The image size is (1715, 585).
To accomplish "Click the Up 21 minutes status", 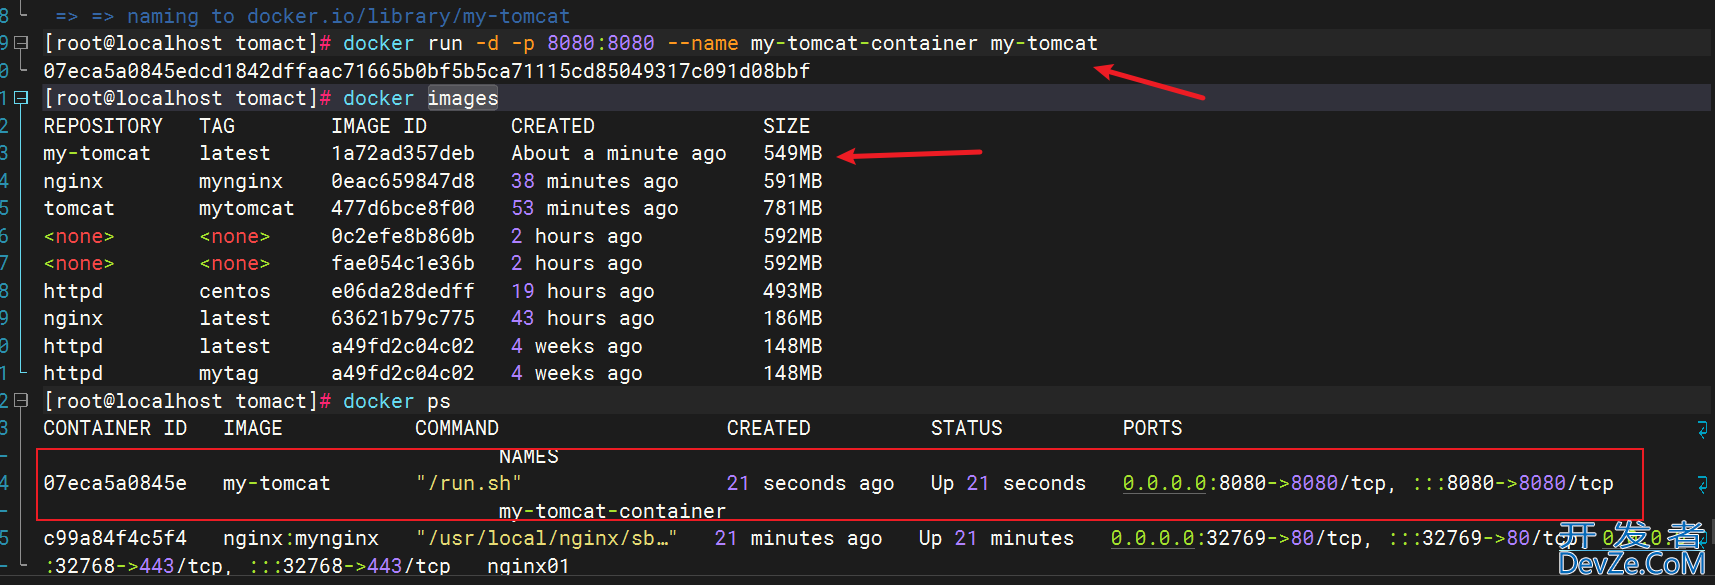I will (x=997, y=538).
